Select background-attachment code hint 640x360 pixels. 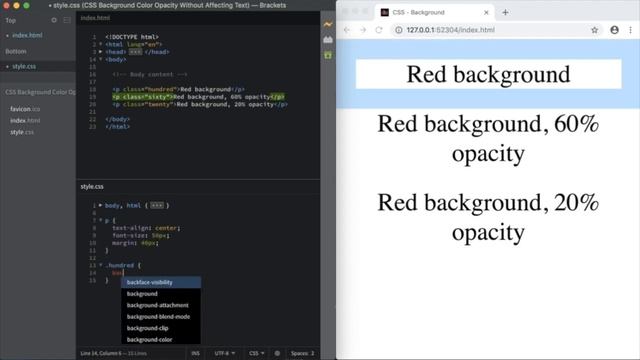tap(161, 305)
